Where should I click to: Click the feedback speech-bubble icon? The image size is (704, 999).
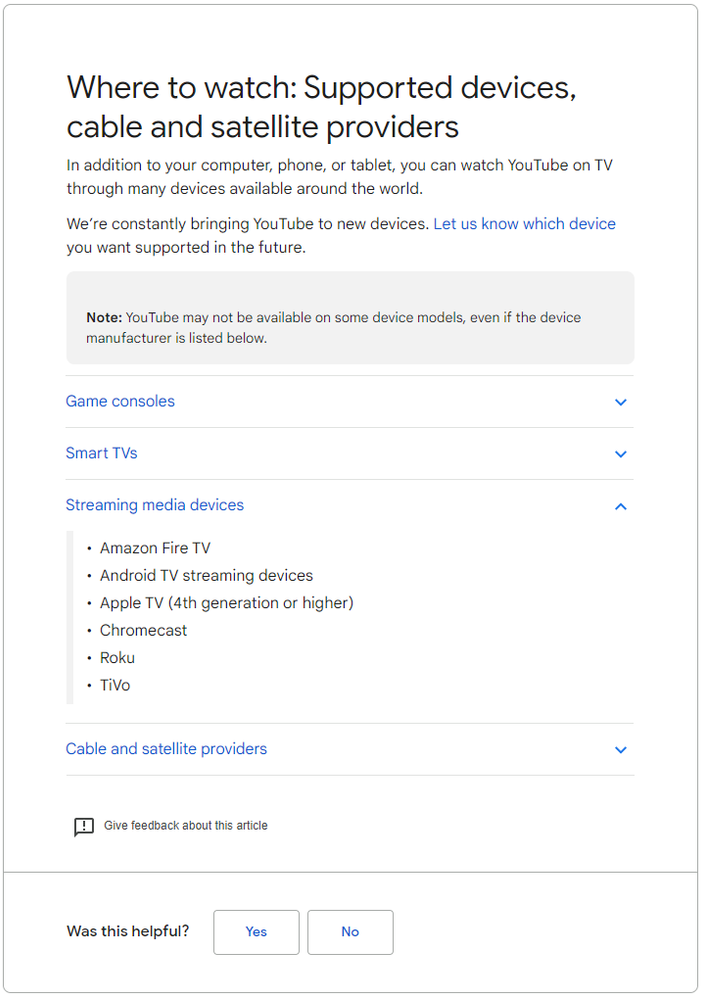84,827
